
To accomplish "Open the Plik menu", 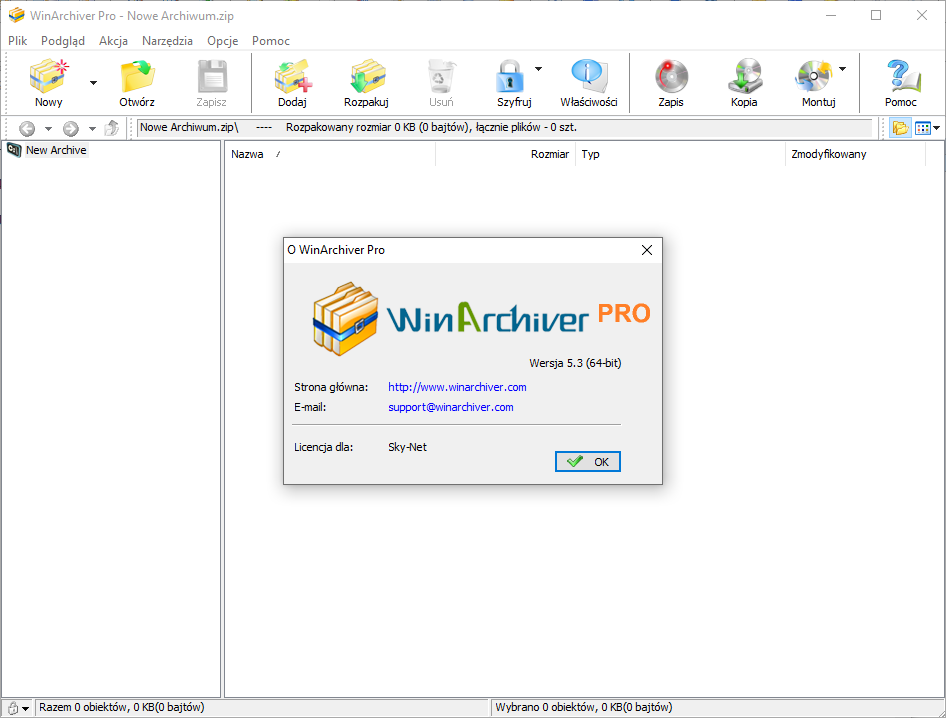I will pos(17,40).
